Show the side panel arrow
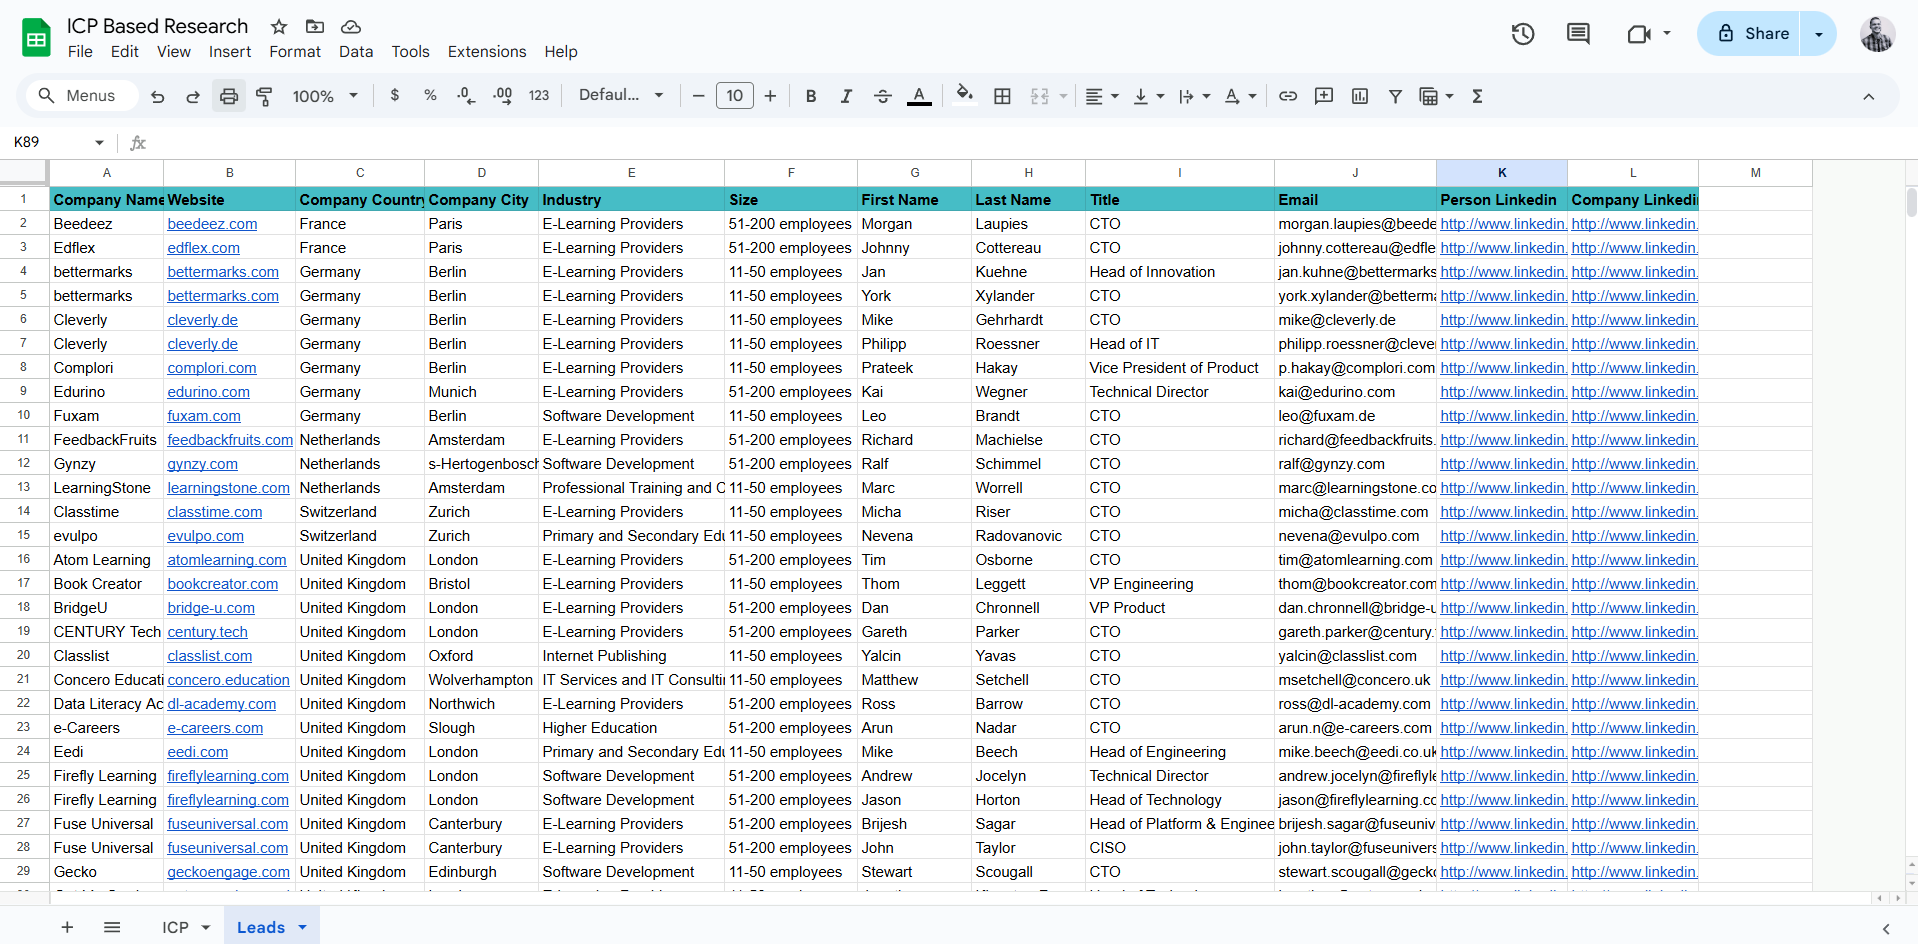 1885,929
